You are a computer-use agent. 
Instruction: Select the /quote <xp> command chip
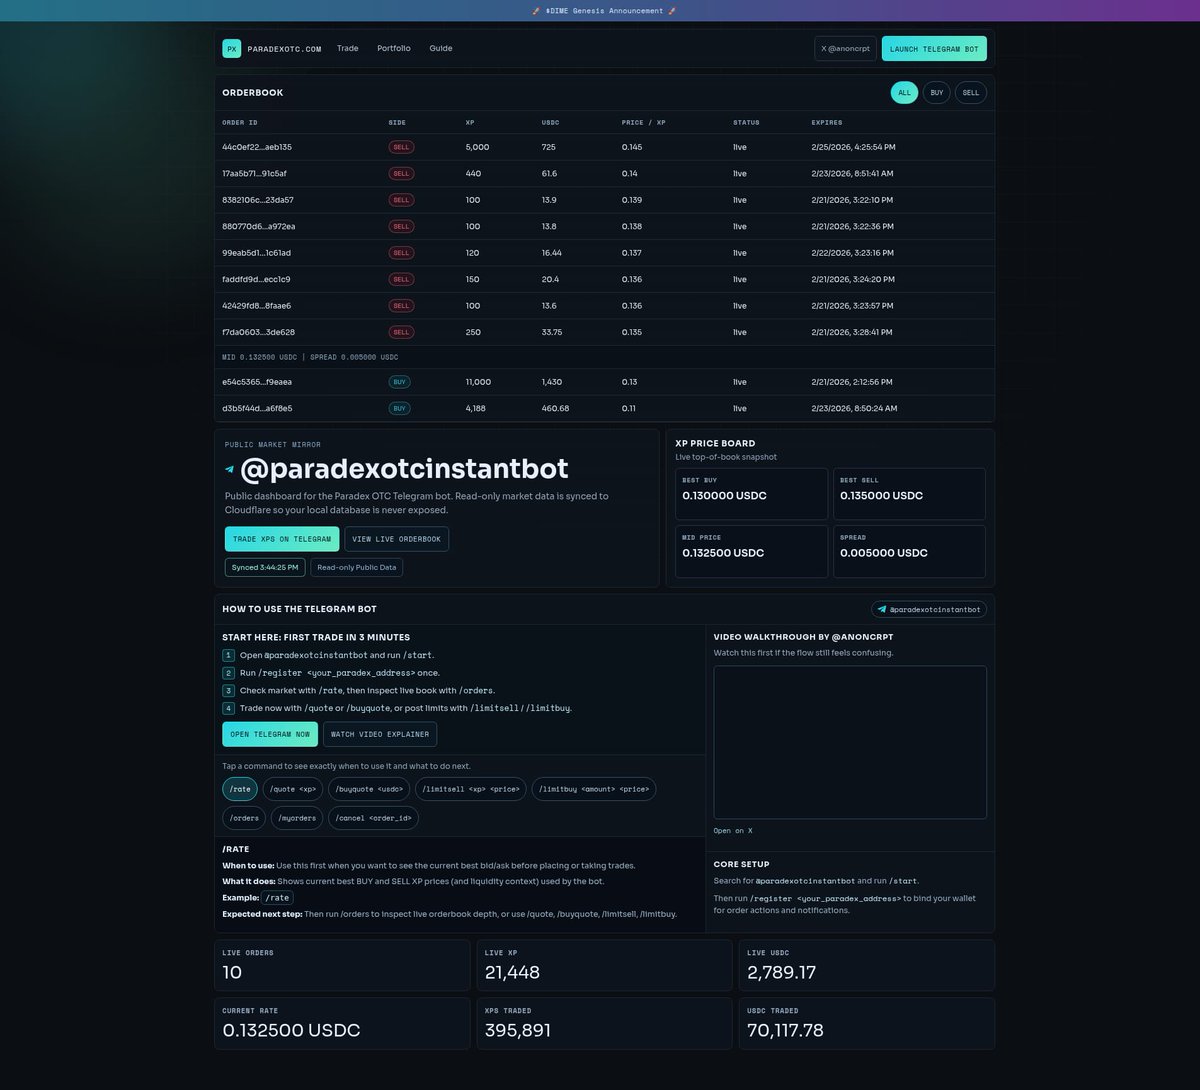point(293,789)
